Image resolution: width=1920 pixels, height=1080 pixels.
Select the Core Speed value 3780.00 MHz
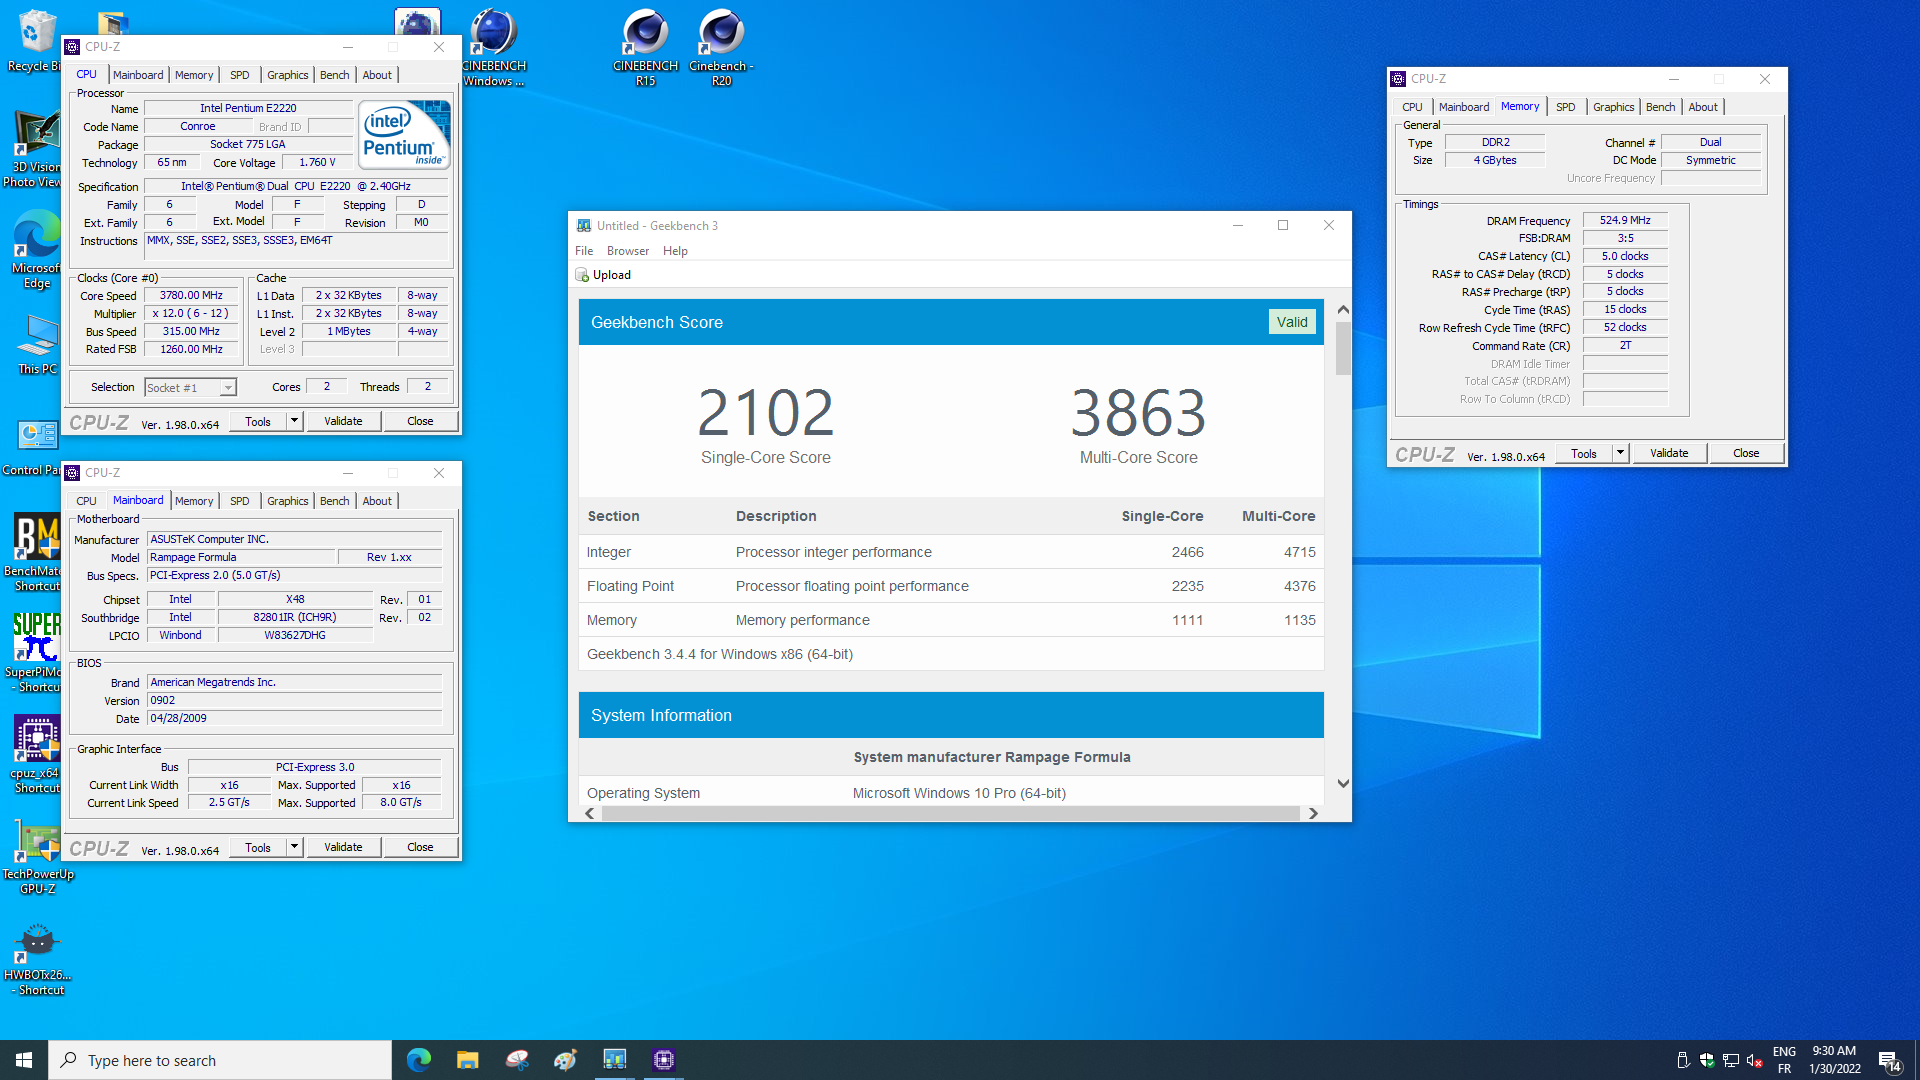pyautogui.click(x=191, y=296)
